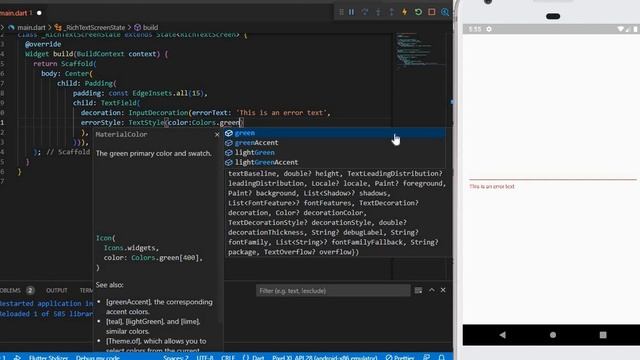Viewport: 640px width, 360px height.
Task: Close the bottom panel
Action: pyautogui.click(x=443, y=290)
